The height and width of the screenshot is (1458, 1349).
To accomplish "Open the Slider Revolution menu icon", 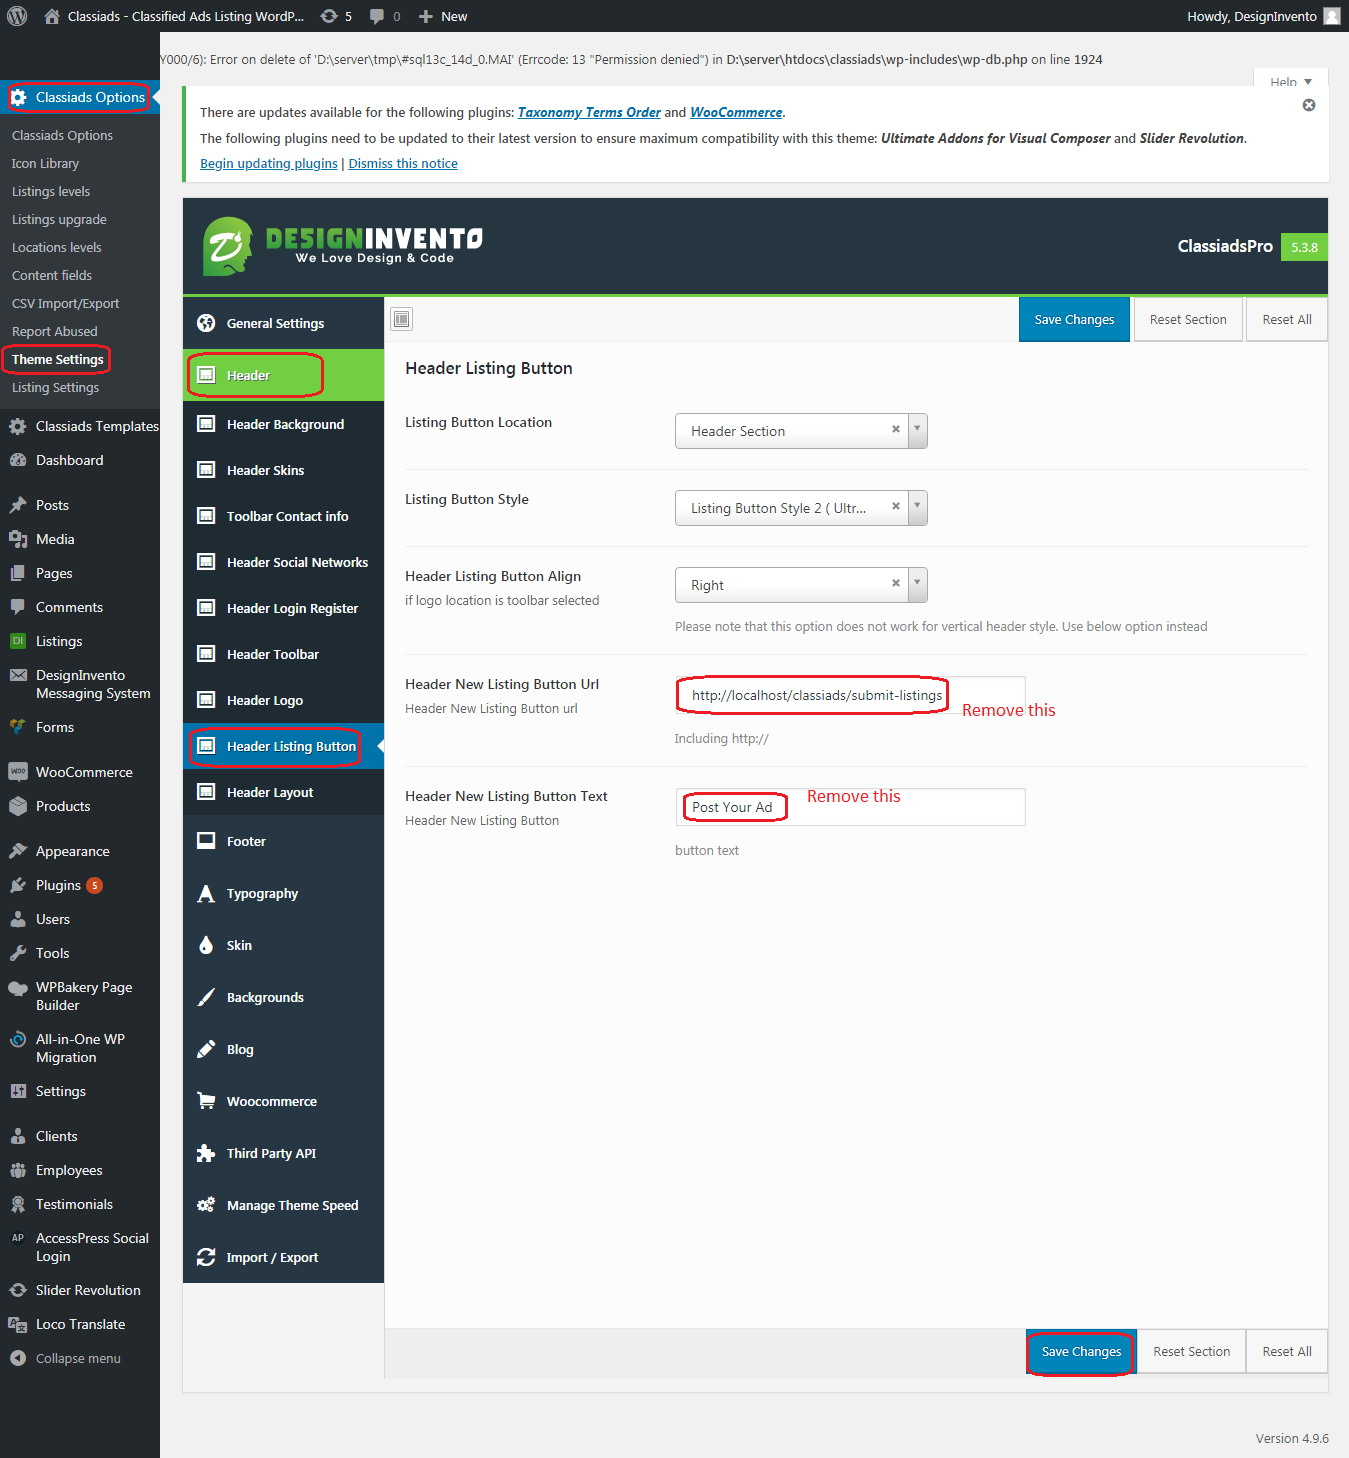I will [18, 1290].
